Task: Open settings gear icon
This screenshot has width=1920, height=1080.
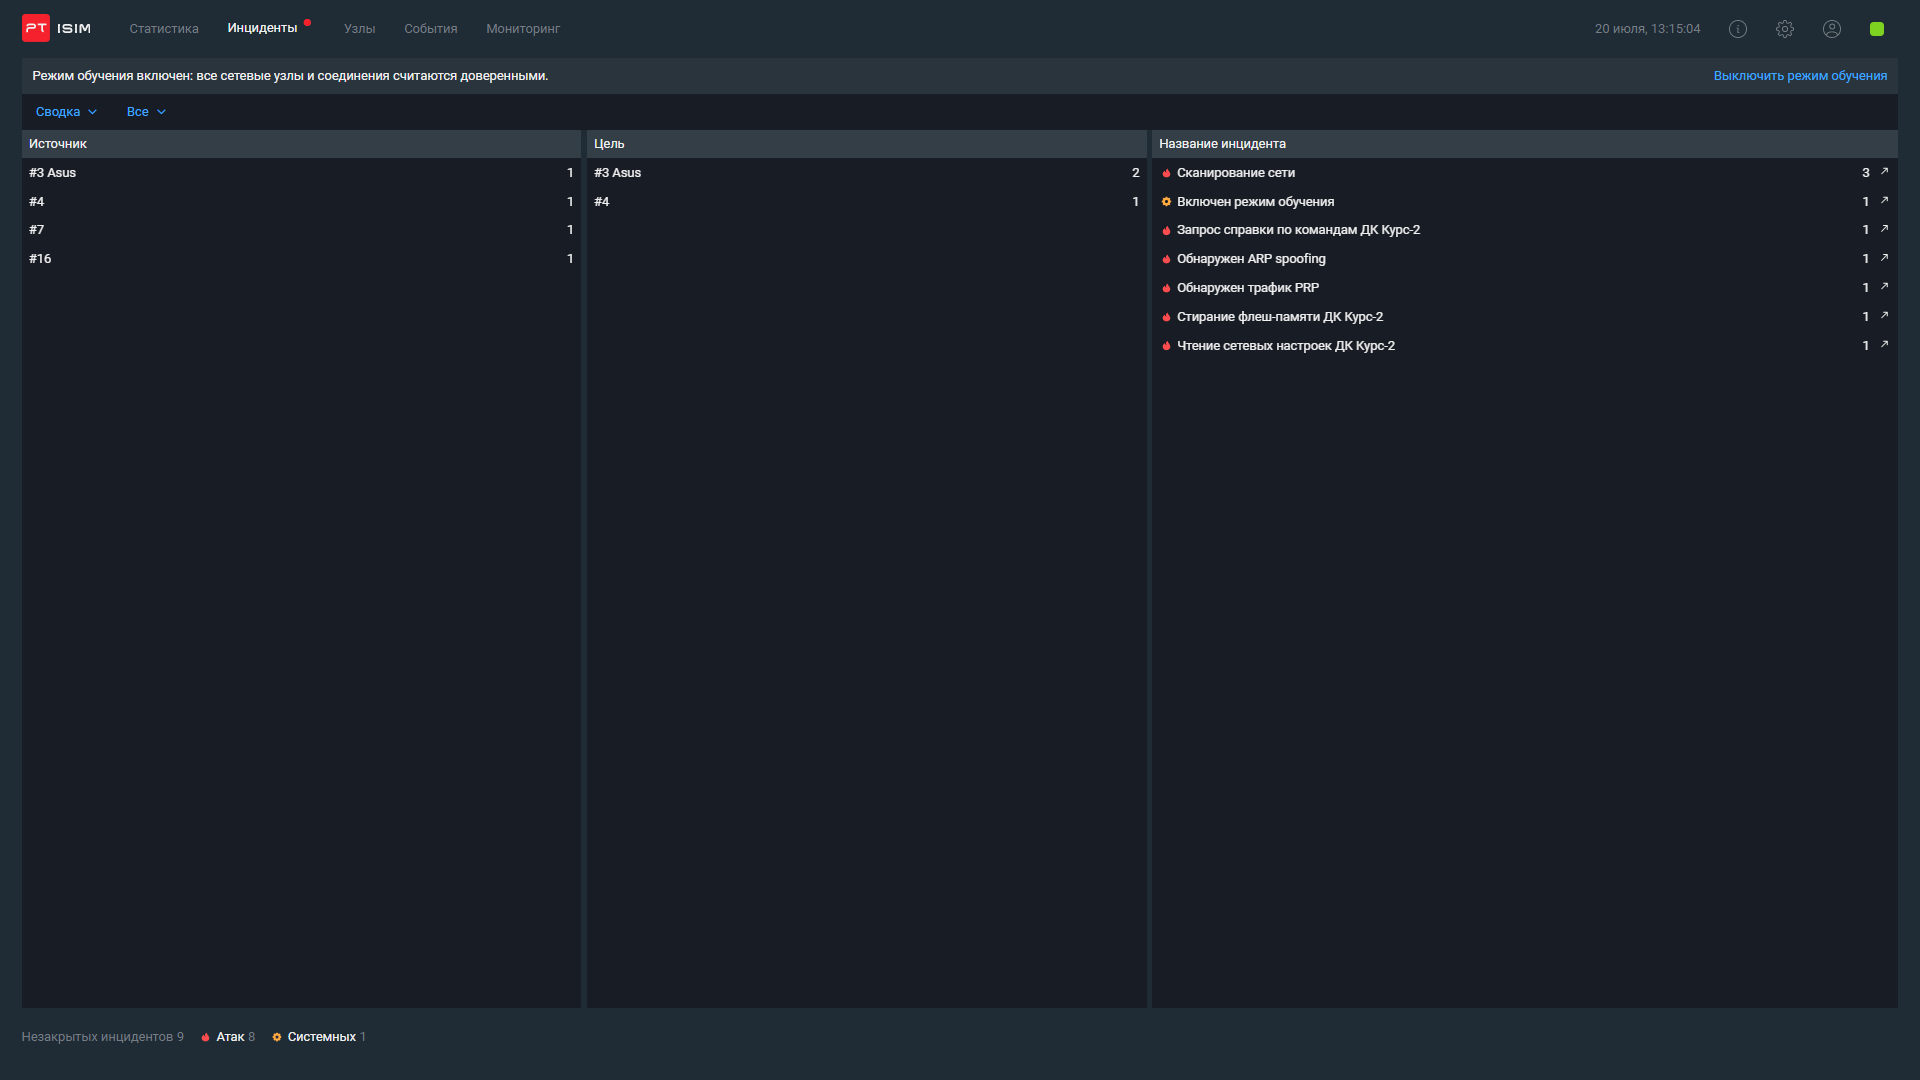Action: tap(1785, 29)
